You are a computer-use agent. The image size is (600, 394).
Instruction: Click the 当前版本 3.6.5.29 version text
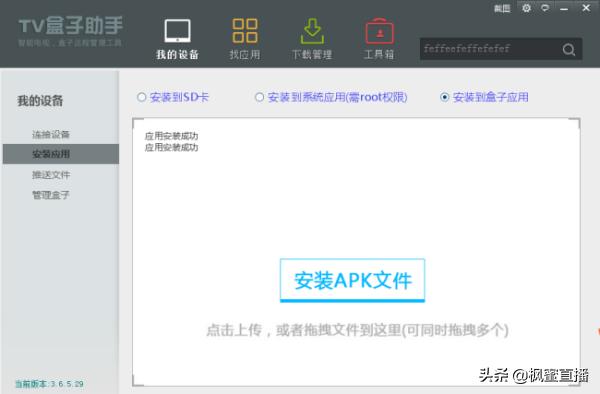[49, 384]
